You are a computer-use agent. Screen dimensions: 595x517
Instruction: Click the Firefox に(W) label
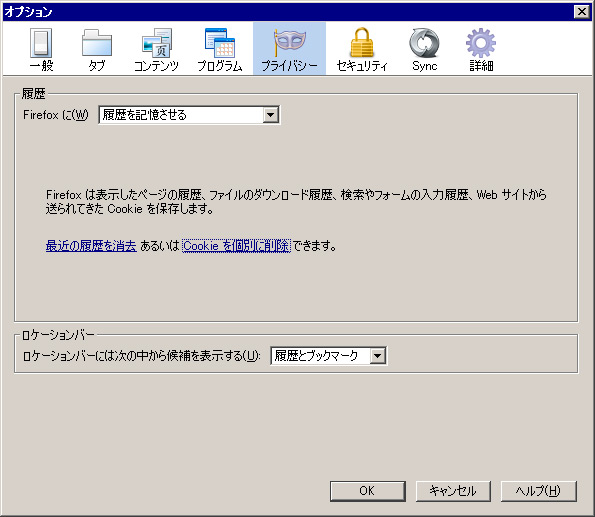click(56, 115)
